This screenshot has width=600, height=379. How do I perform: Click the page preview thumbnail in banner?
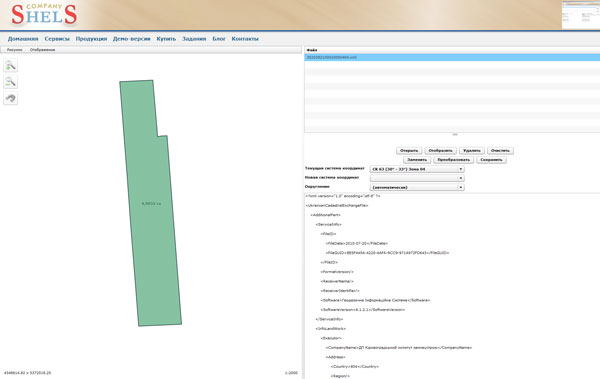point(580,15)
